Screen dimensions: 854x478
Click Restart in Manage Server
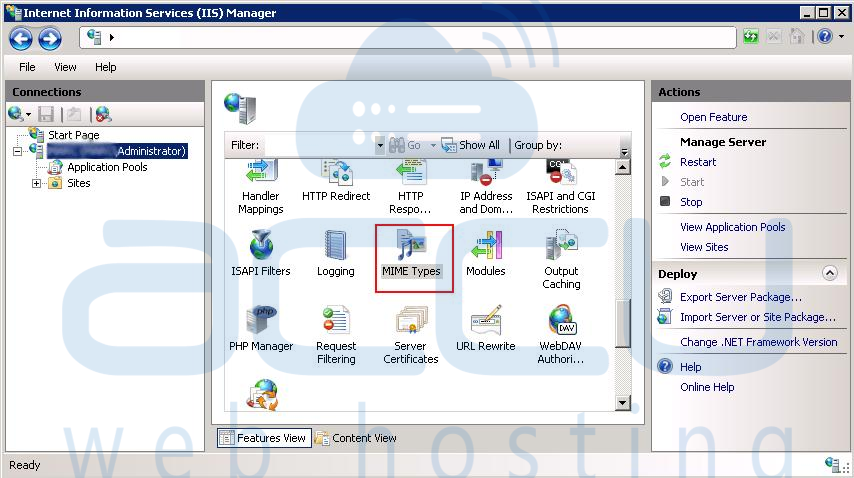[x=698, y=162]
